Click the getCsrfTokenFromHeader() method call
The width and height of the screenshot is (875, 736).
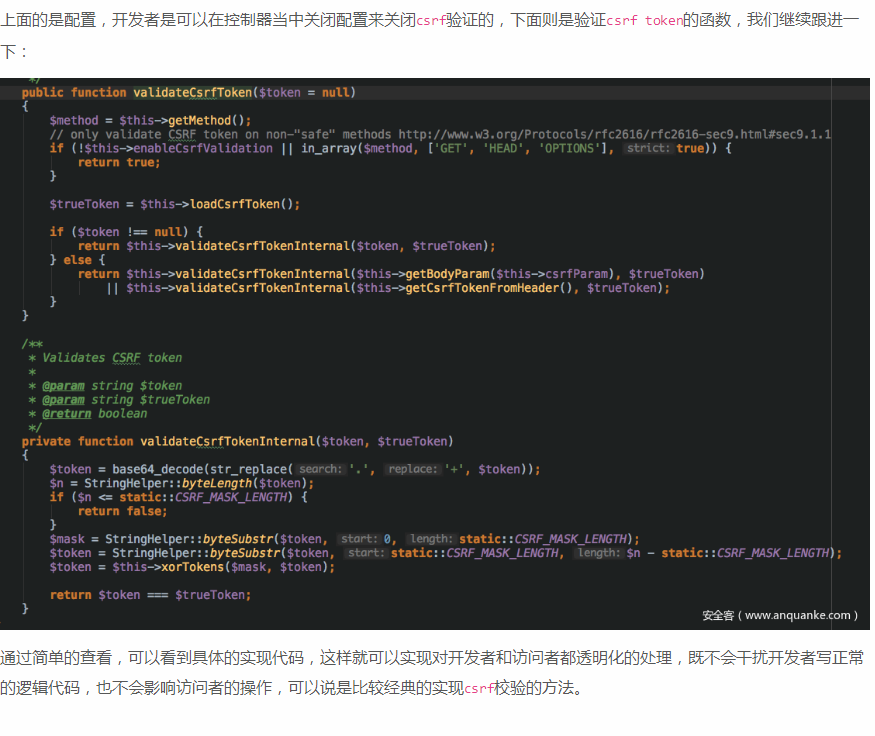(492, 288)
